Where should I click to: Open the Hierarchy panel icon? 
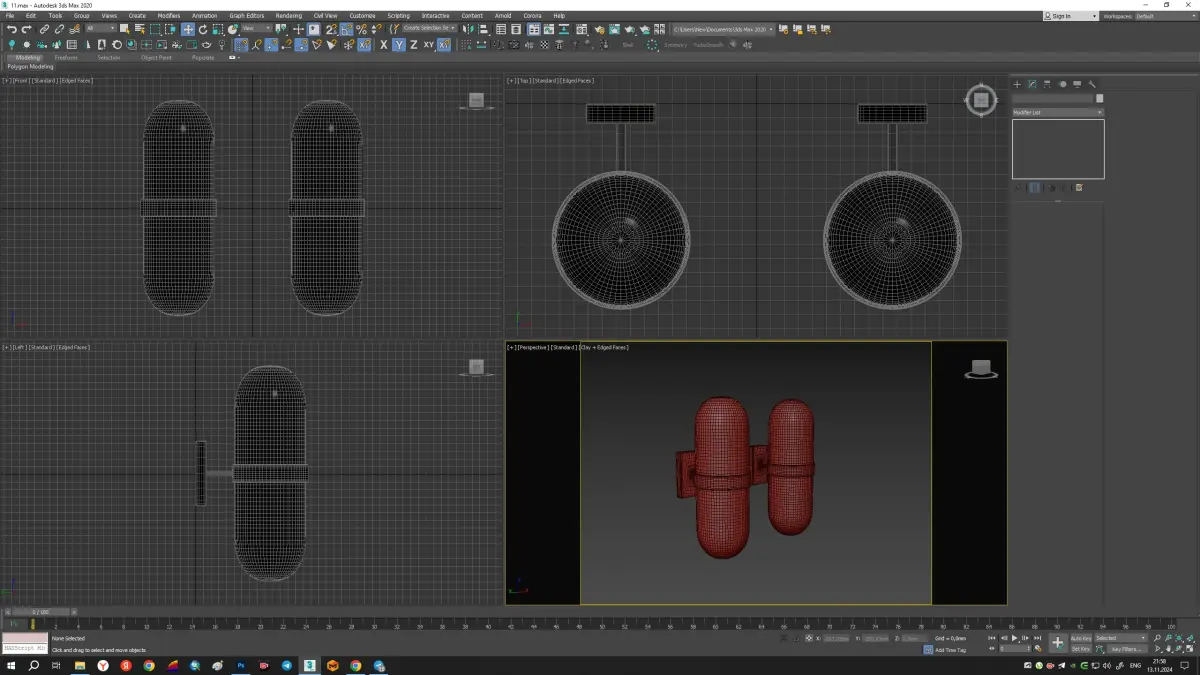[x=1047, y=84]
